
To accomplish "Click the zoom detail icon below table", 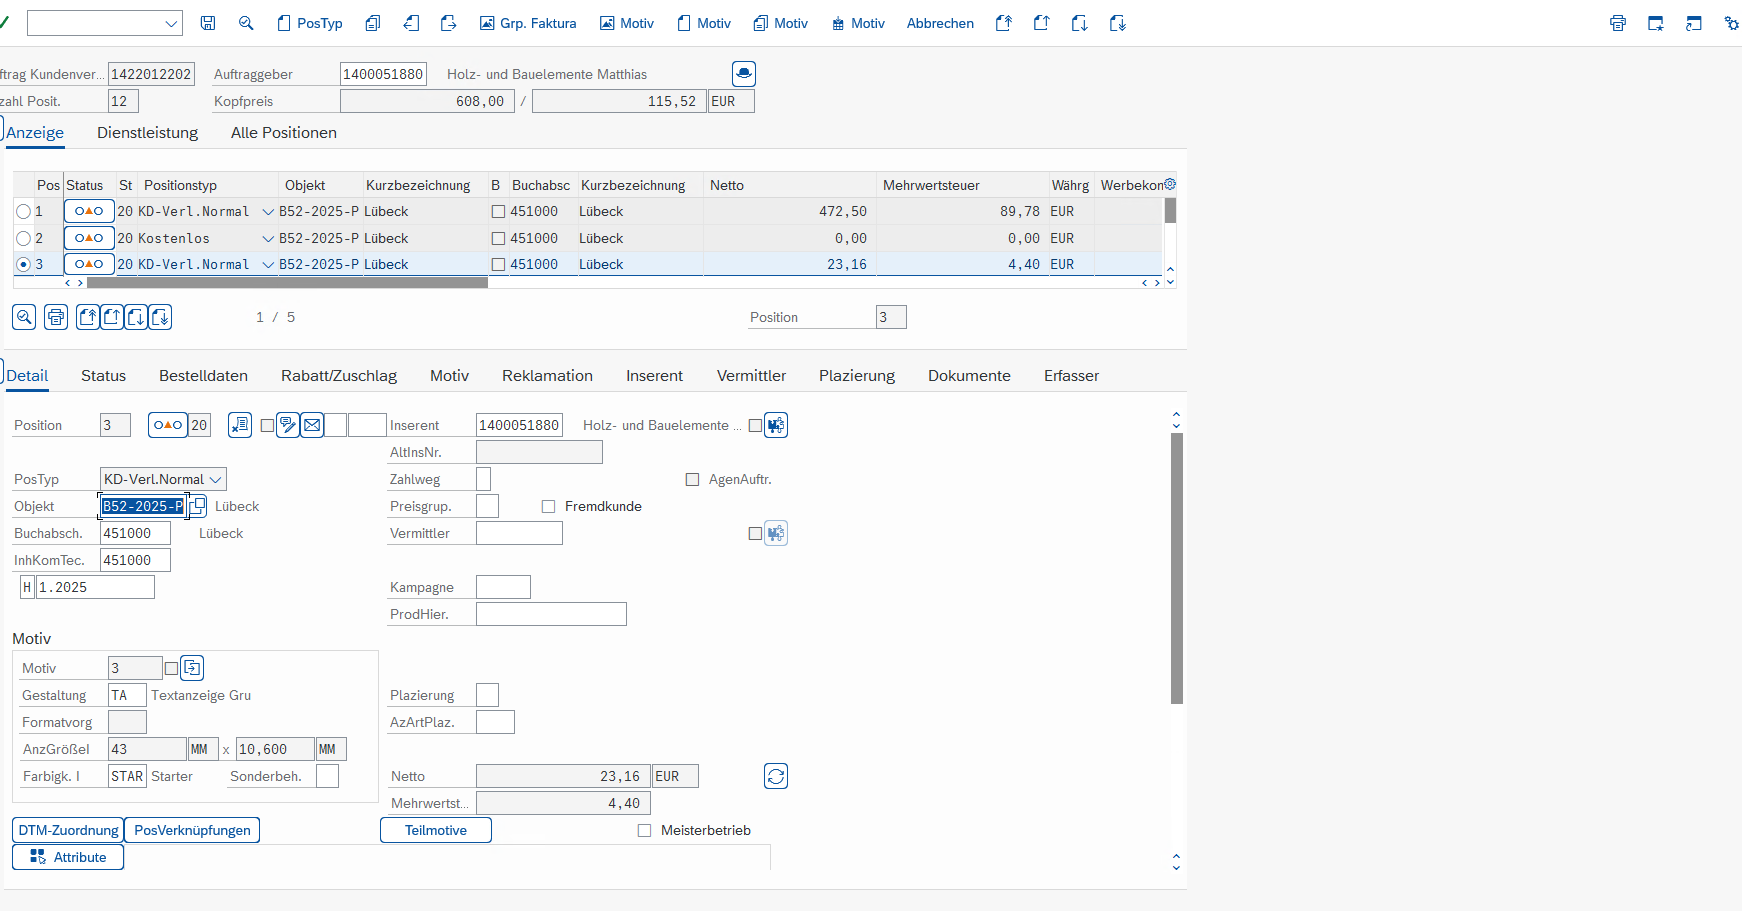I will (24, 317).
